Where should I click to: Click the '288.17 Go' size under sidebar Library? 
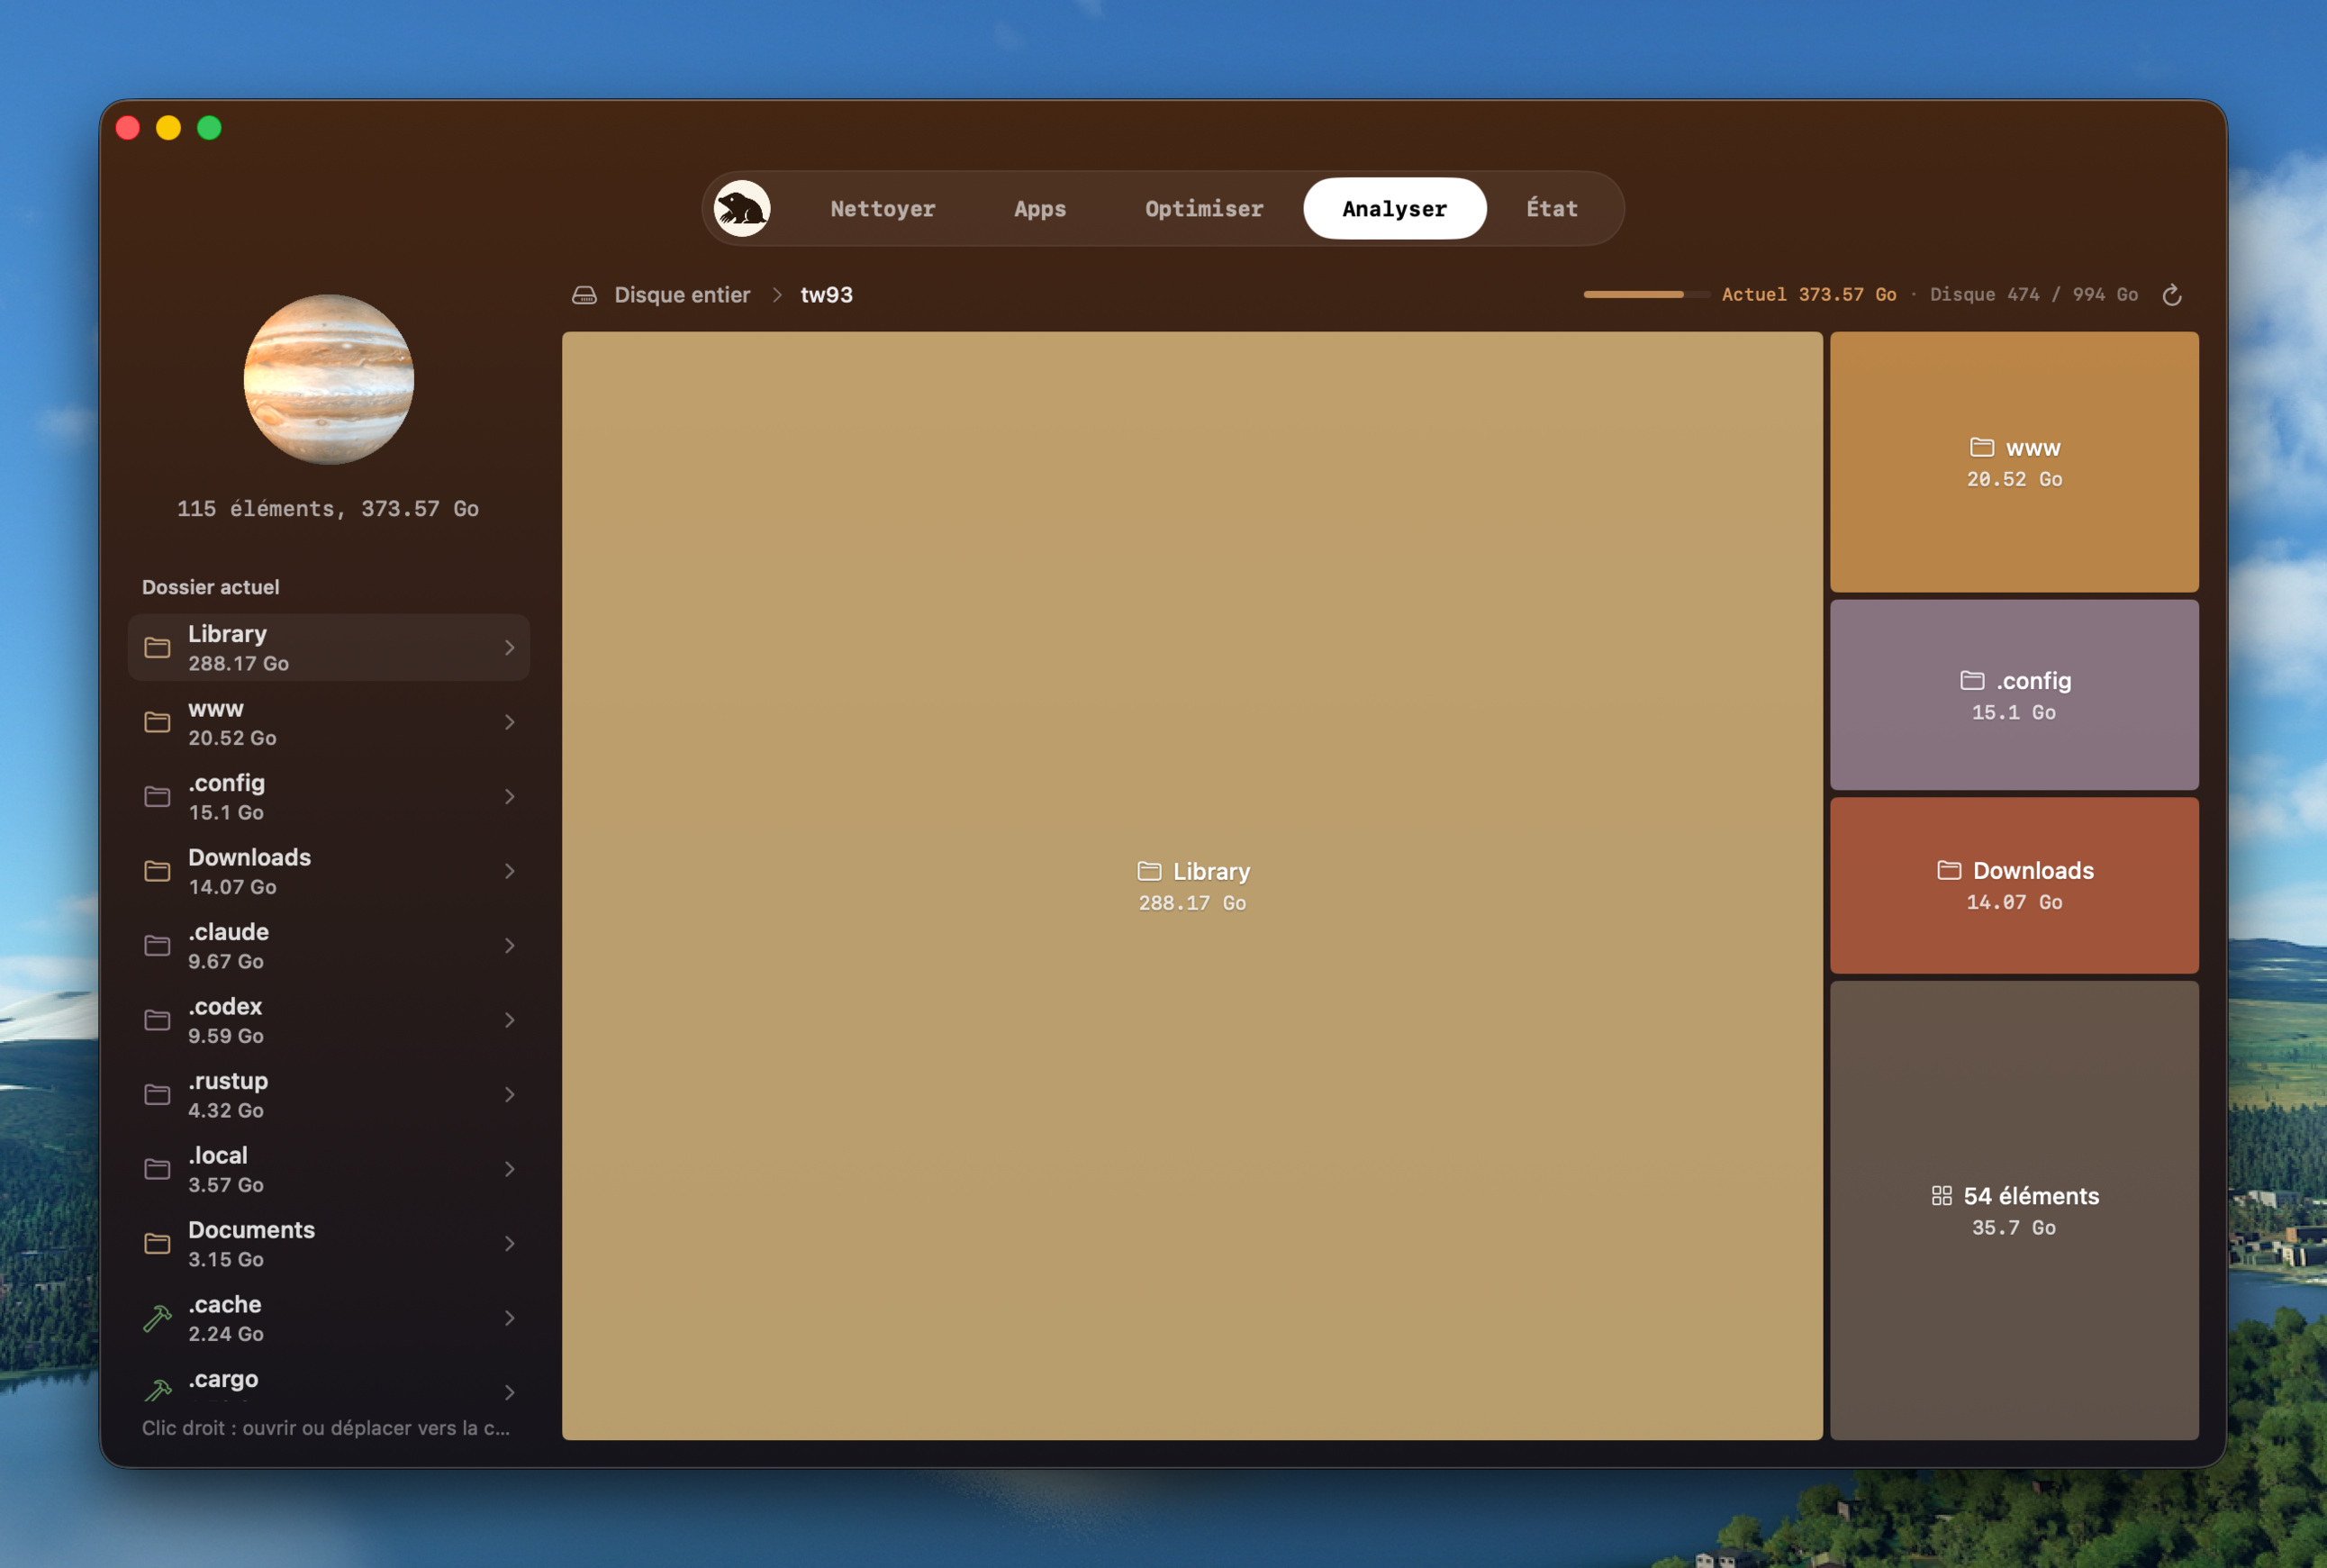(x=238, y=663)
